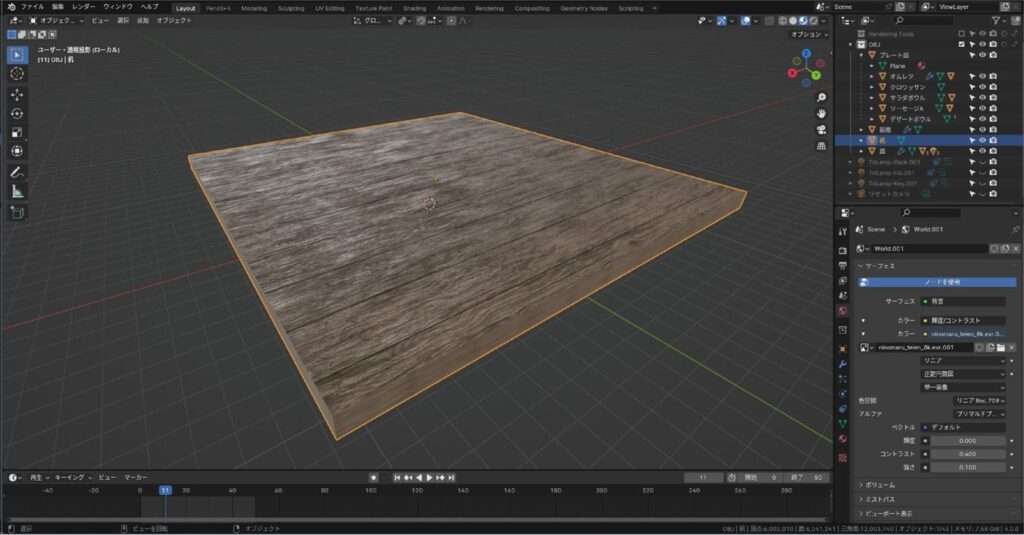Select the Rotate tool
This screenshot has width=1024, height=535.
[17, 114]
